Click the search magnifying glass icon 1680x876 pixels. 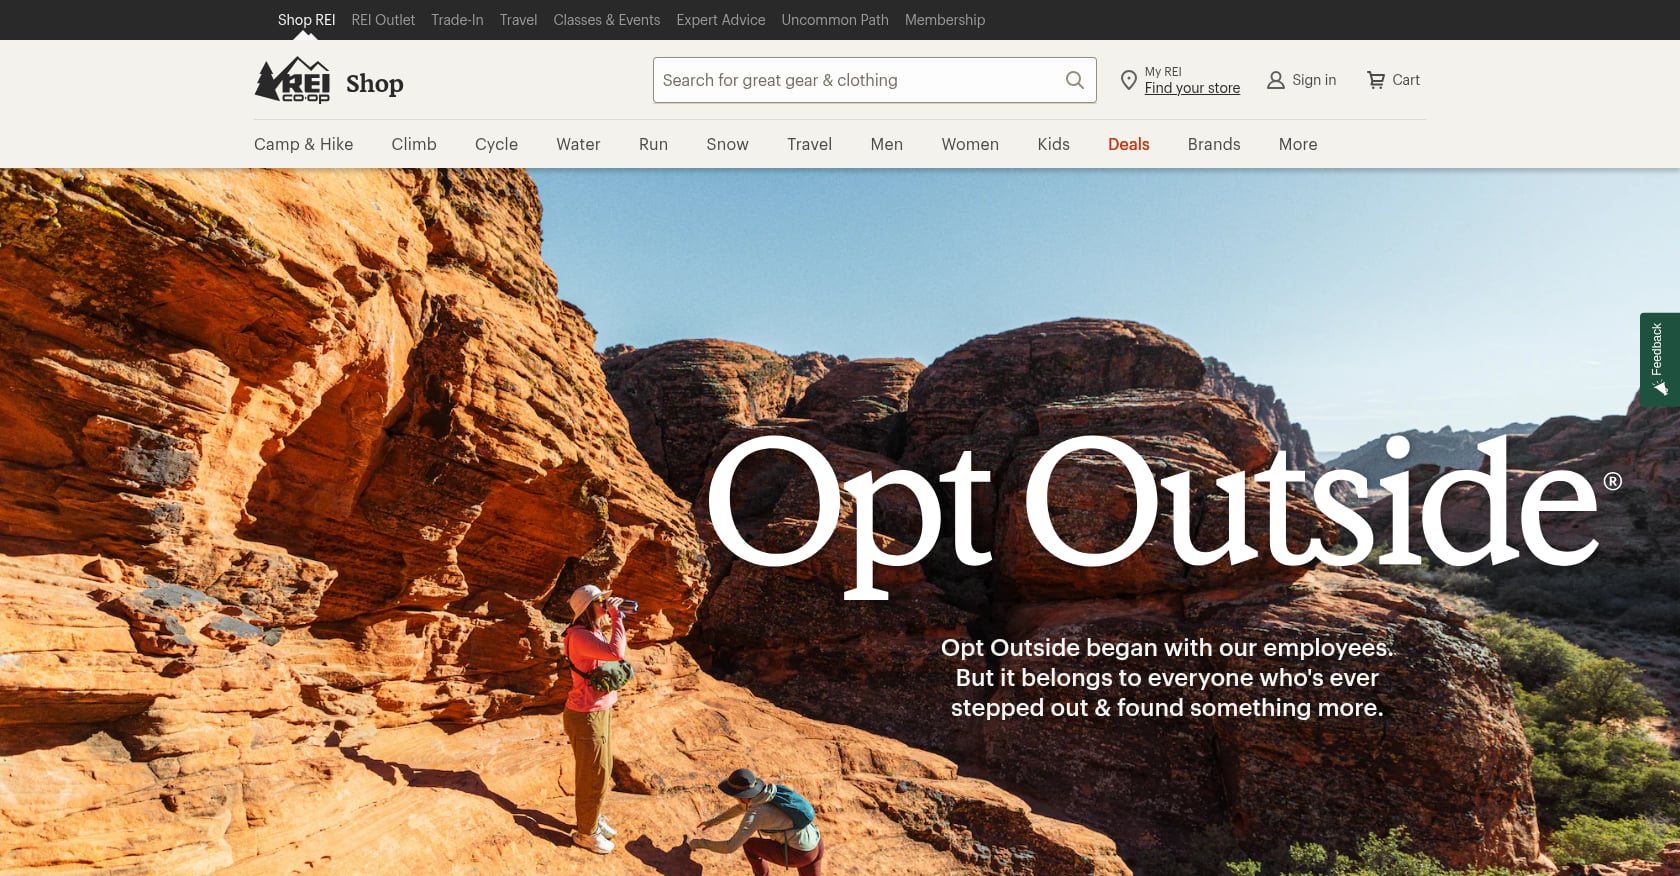1075,80
